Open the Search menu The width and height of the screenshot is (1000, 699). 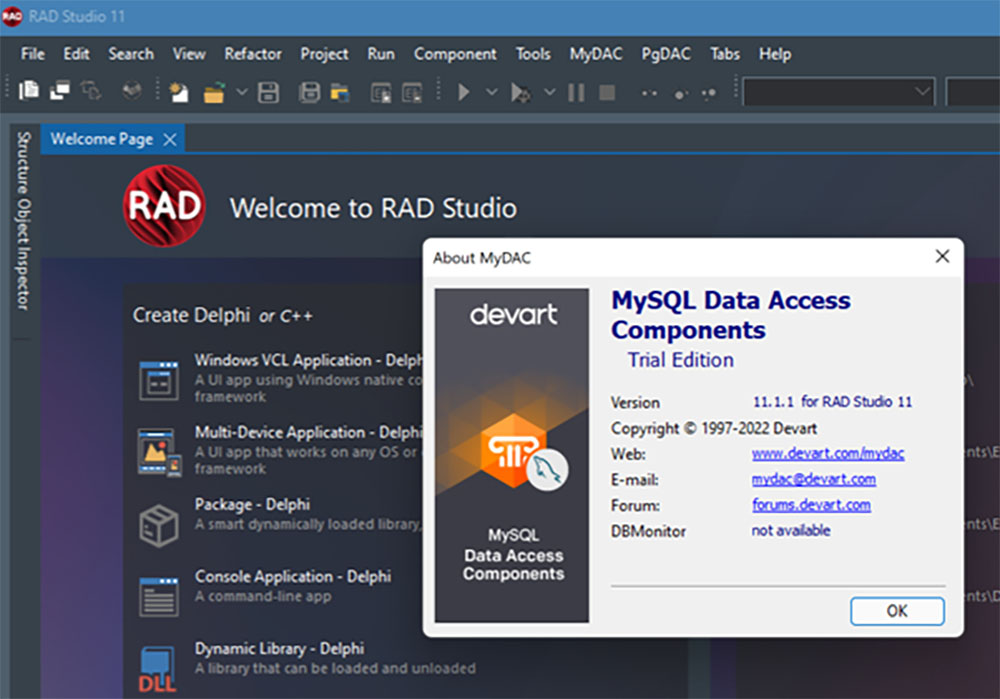pos(131,54)
